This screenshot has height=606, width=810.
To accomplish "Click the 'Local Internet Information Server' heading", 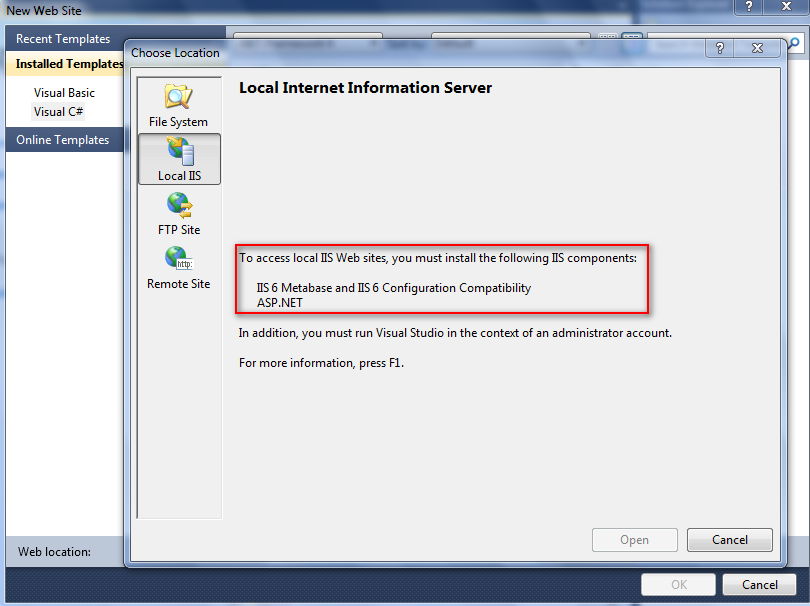I will pyautogui.click(x=365, y=88).
